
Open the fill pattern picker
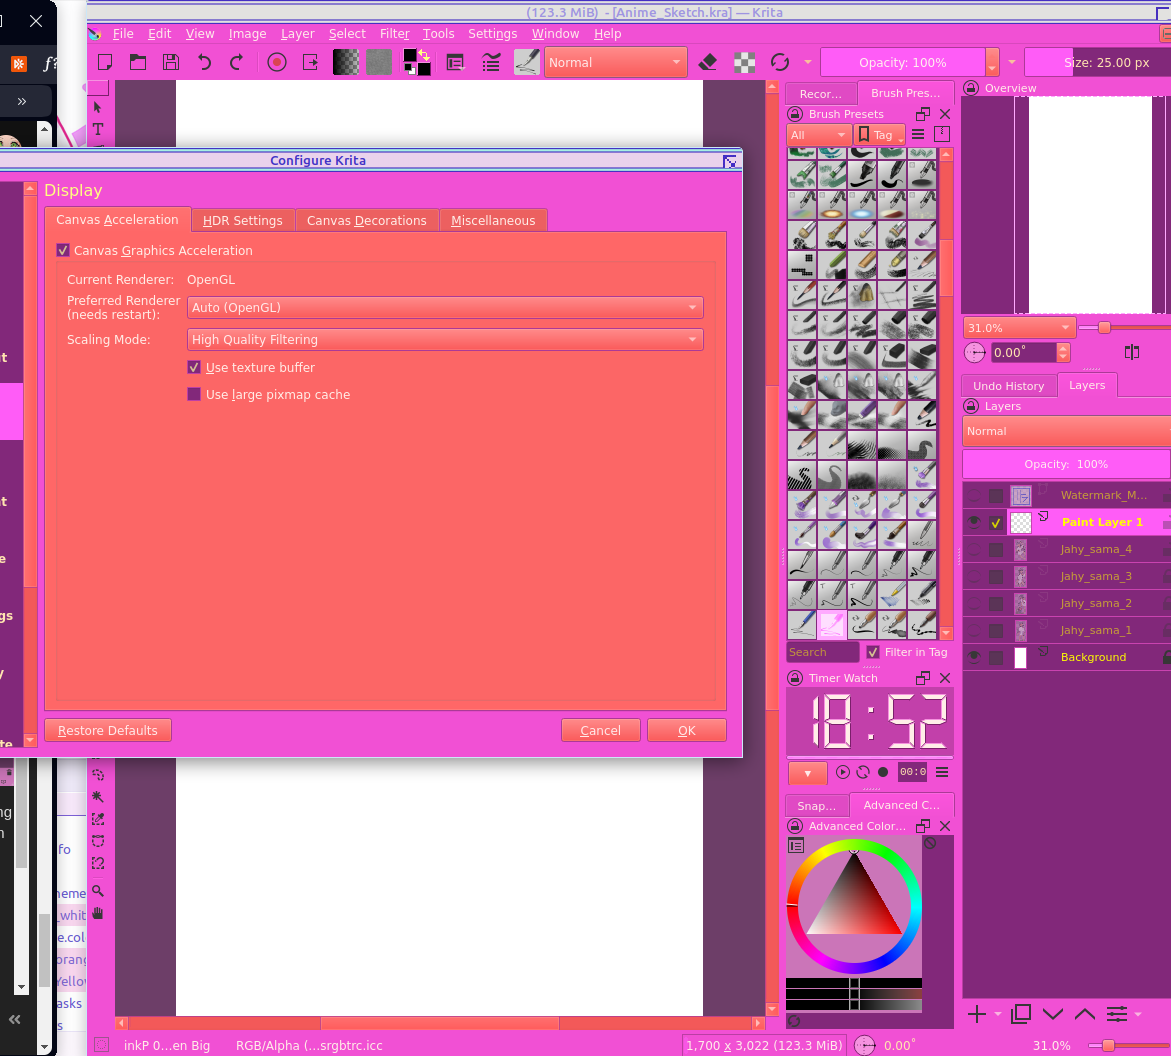379,63
